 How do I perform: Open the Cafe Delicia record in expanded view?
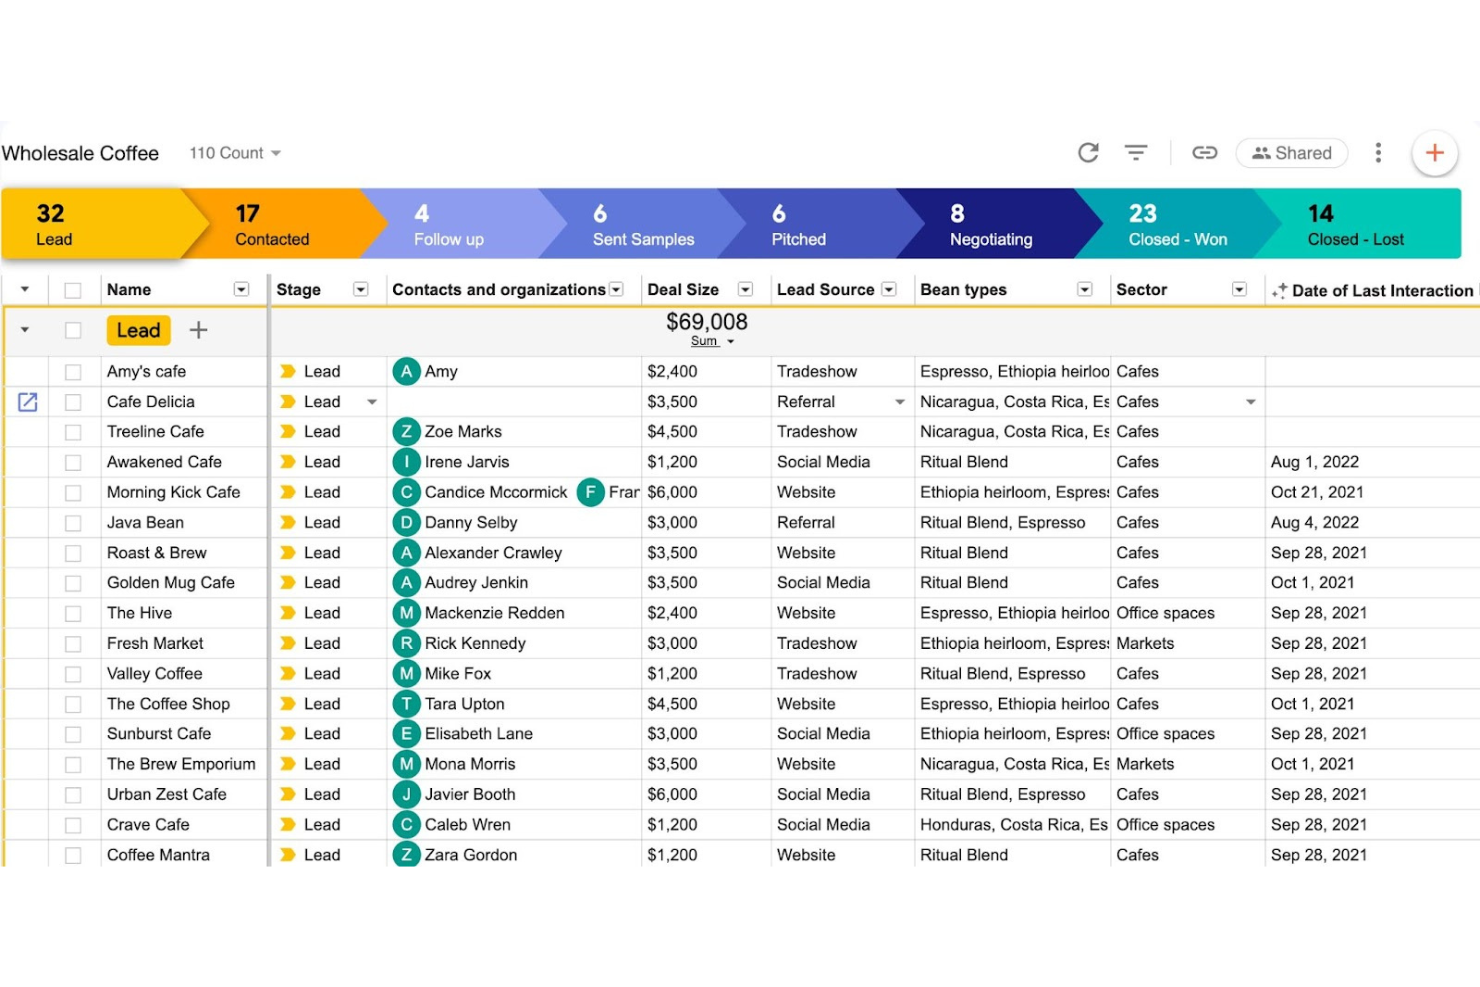(x=27, y=401)
